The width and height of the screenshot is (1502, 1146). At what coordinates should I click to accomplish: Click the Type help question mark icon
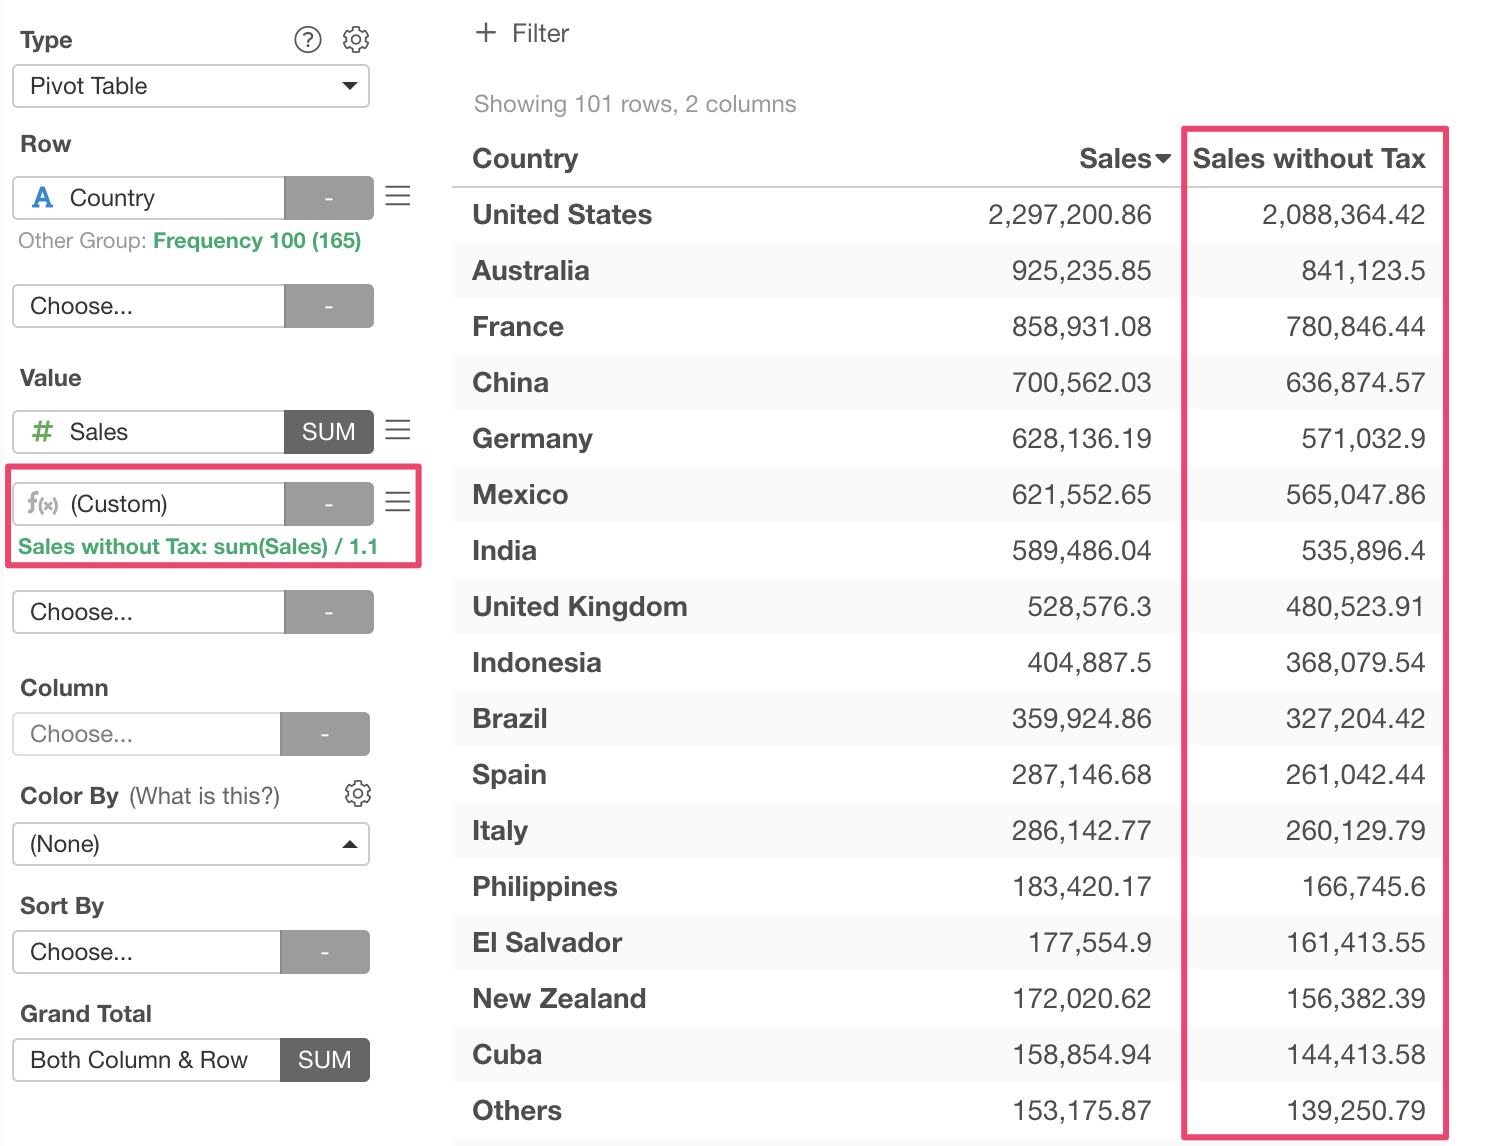[308, 40]
